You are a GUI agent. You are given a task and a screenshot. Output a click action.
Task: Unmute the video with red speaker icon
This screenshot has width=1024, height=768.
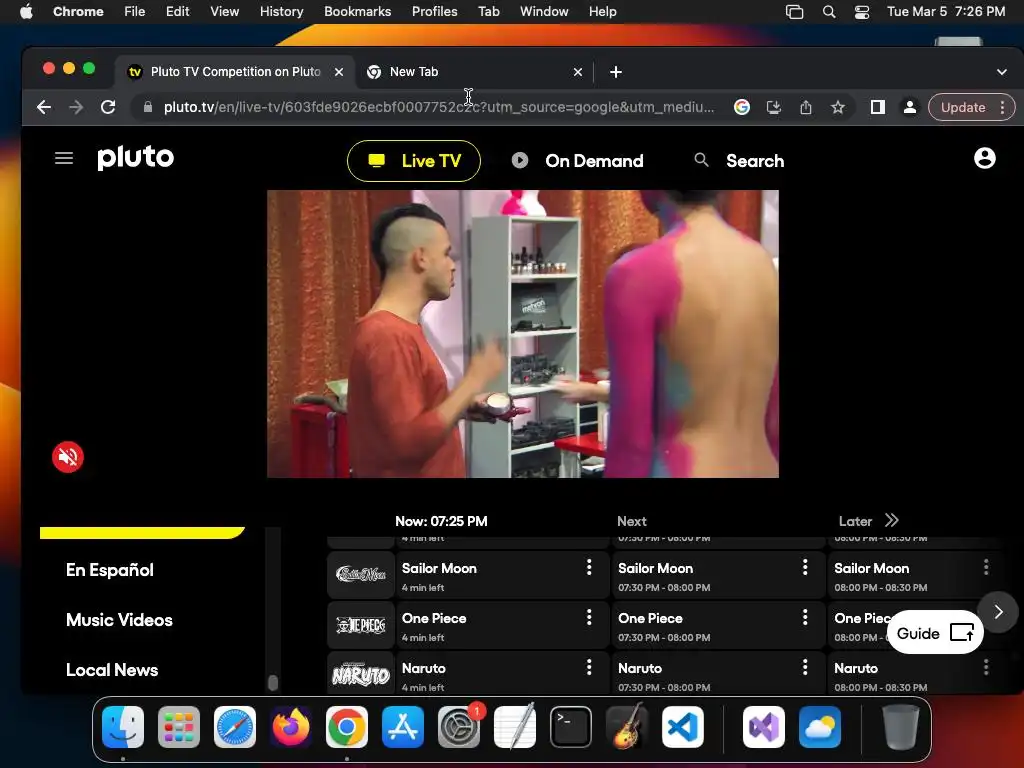point(68,457)
